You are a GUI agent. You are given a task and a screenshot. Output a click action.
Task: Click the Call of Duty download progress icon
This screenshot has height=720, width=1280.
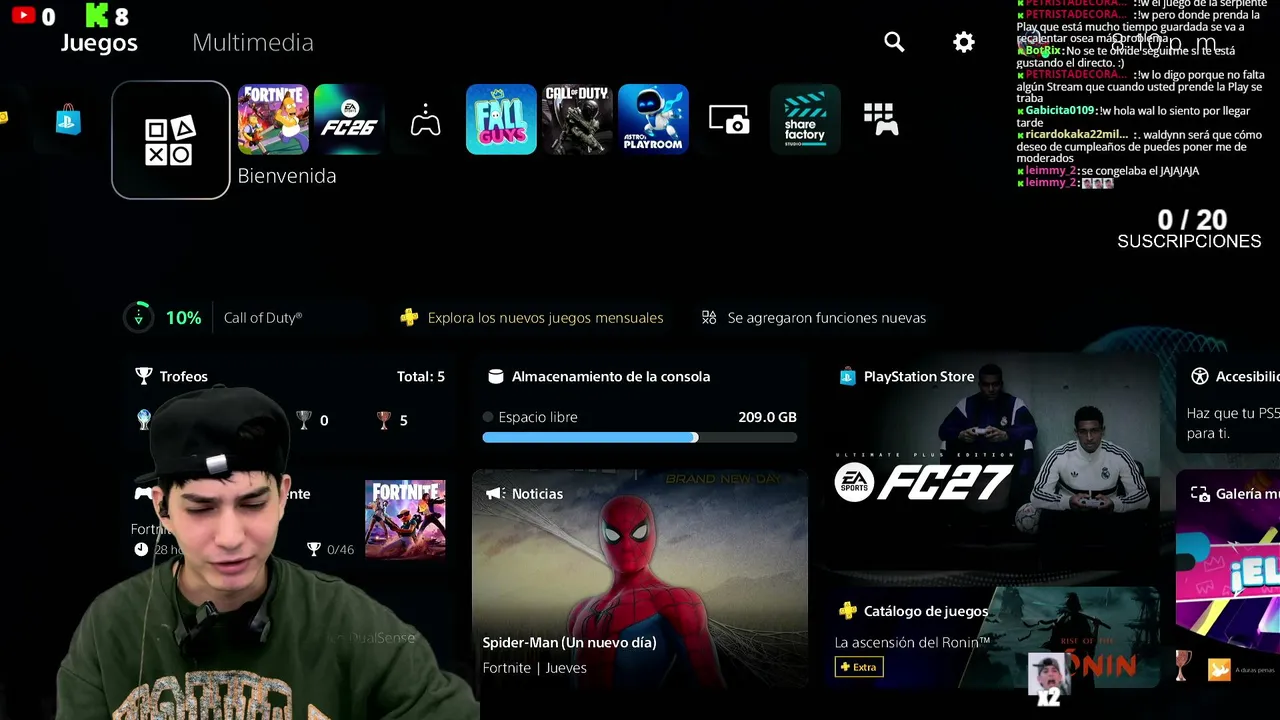(139, 317)
